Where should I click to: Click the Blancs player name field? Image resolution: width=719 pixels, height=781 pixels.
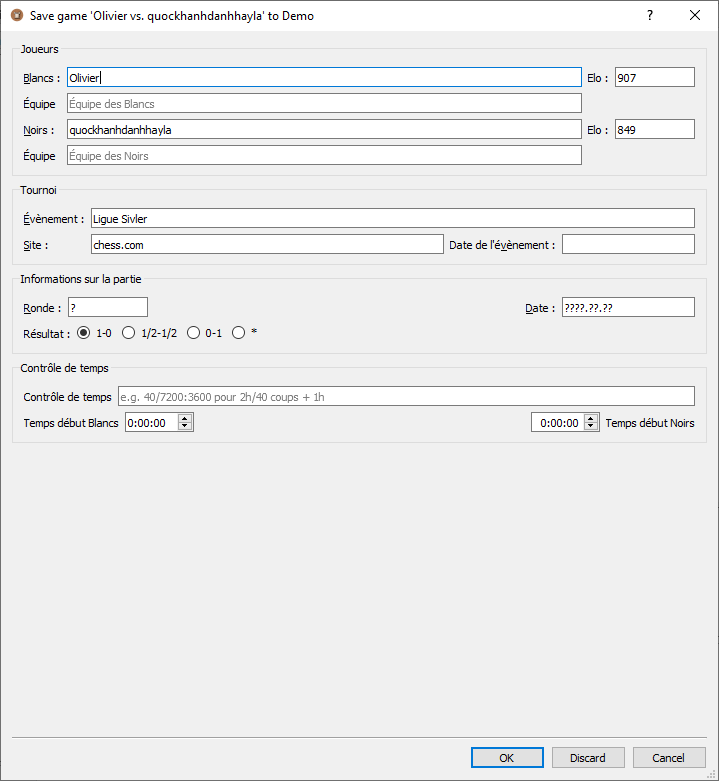point(323,77)
